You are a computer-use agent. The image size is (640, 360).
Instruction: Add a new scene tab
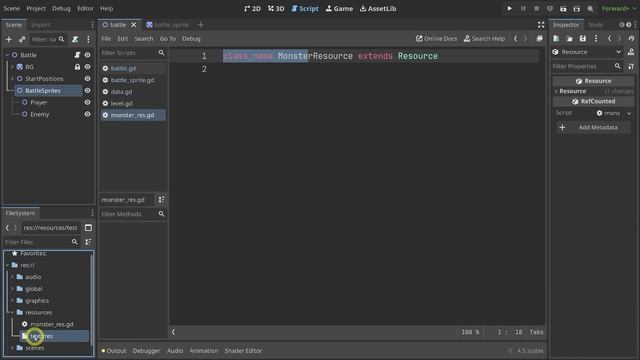pos(200,25)
